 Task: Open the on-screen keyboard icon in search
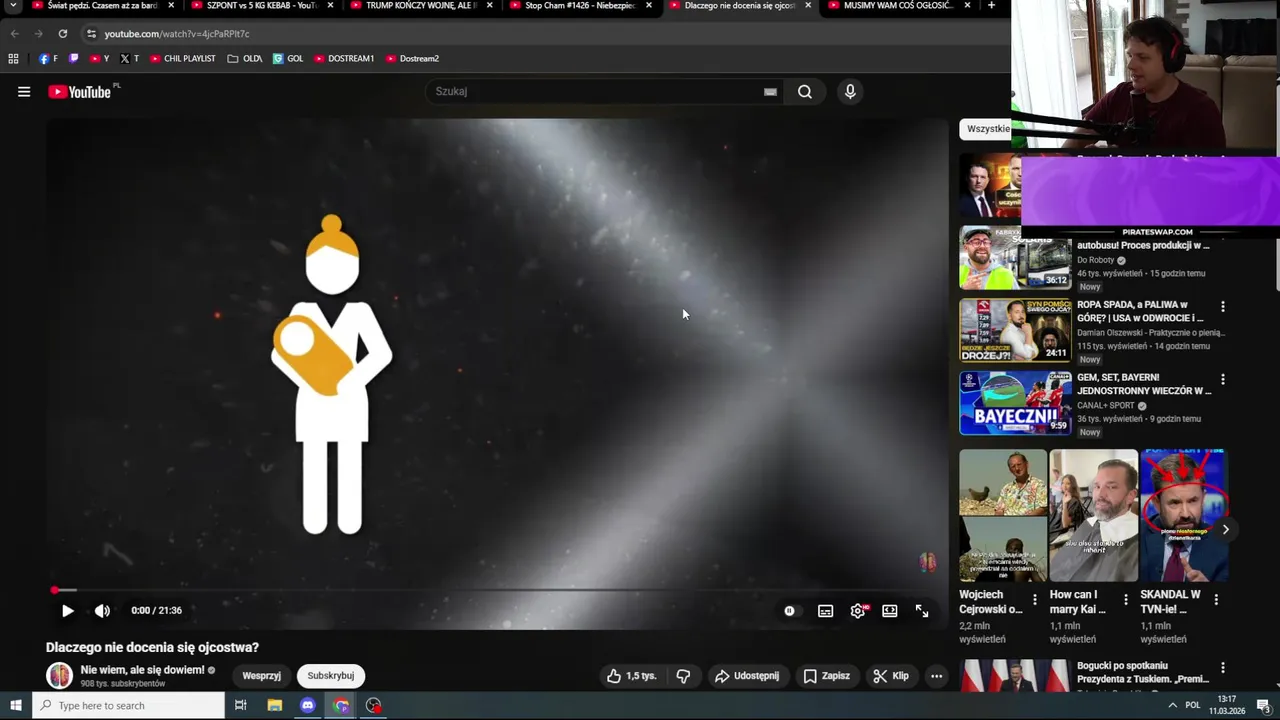[x=770, y=92]
